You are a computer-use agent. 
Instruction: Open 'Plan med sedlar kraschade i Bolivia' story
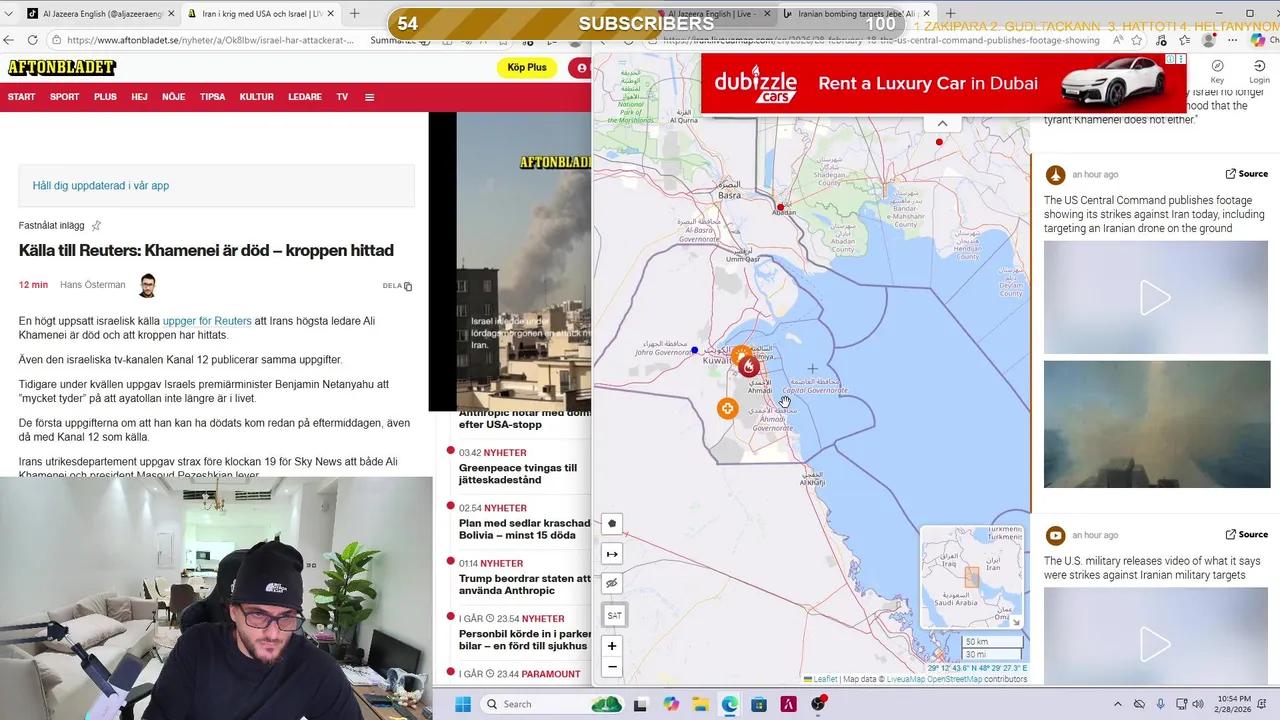coord(524,529)
